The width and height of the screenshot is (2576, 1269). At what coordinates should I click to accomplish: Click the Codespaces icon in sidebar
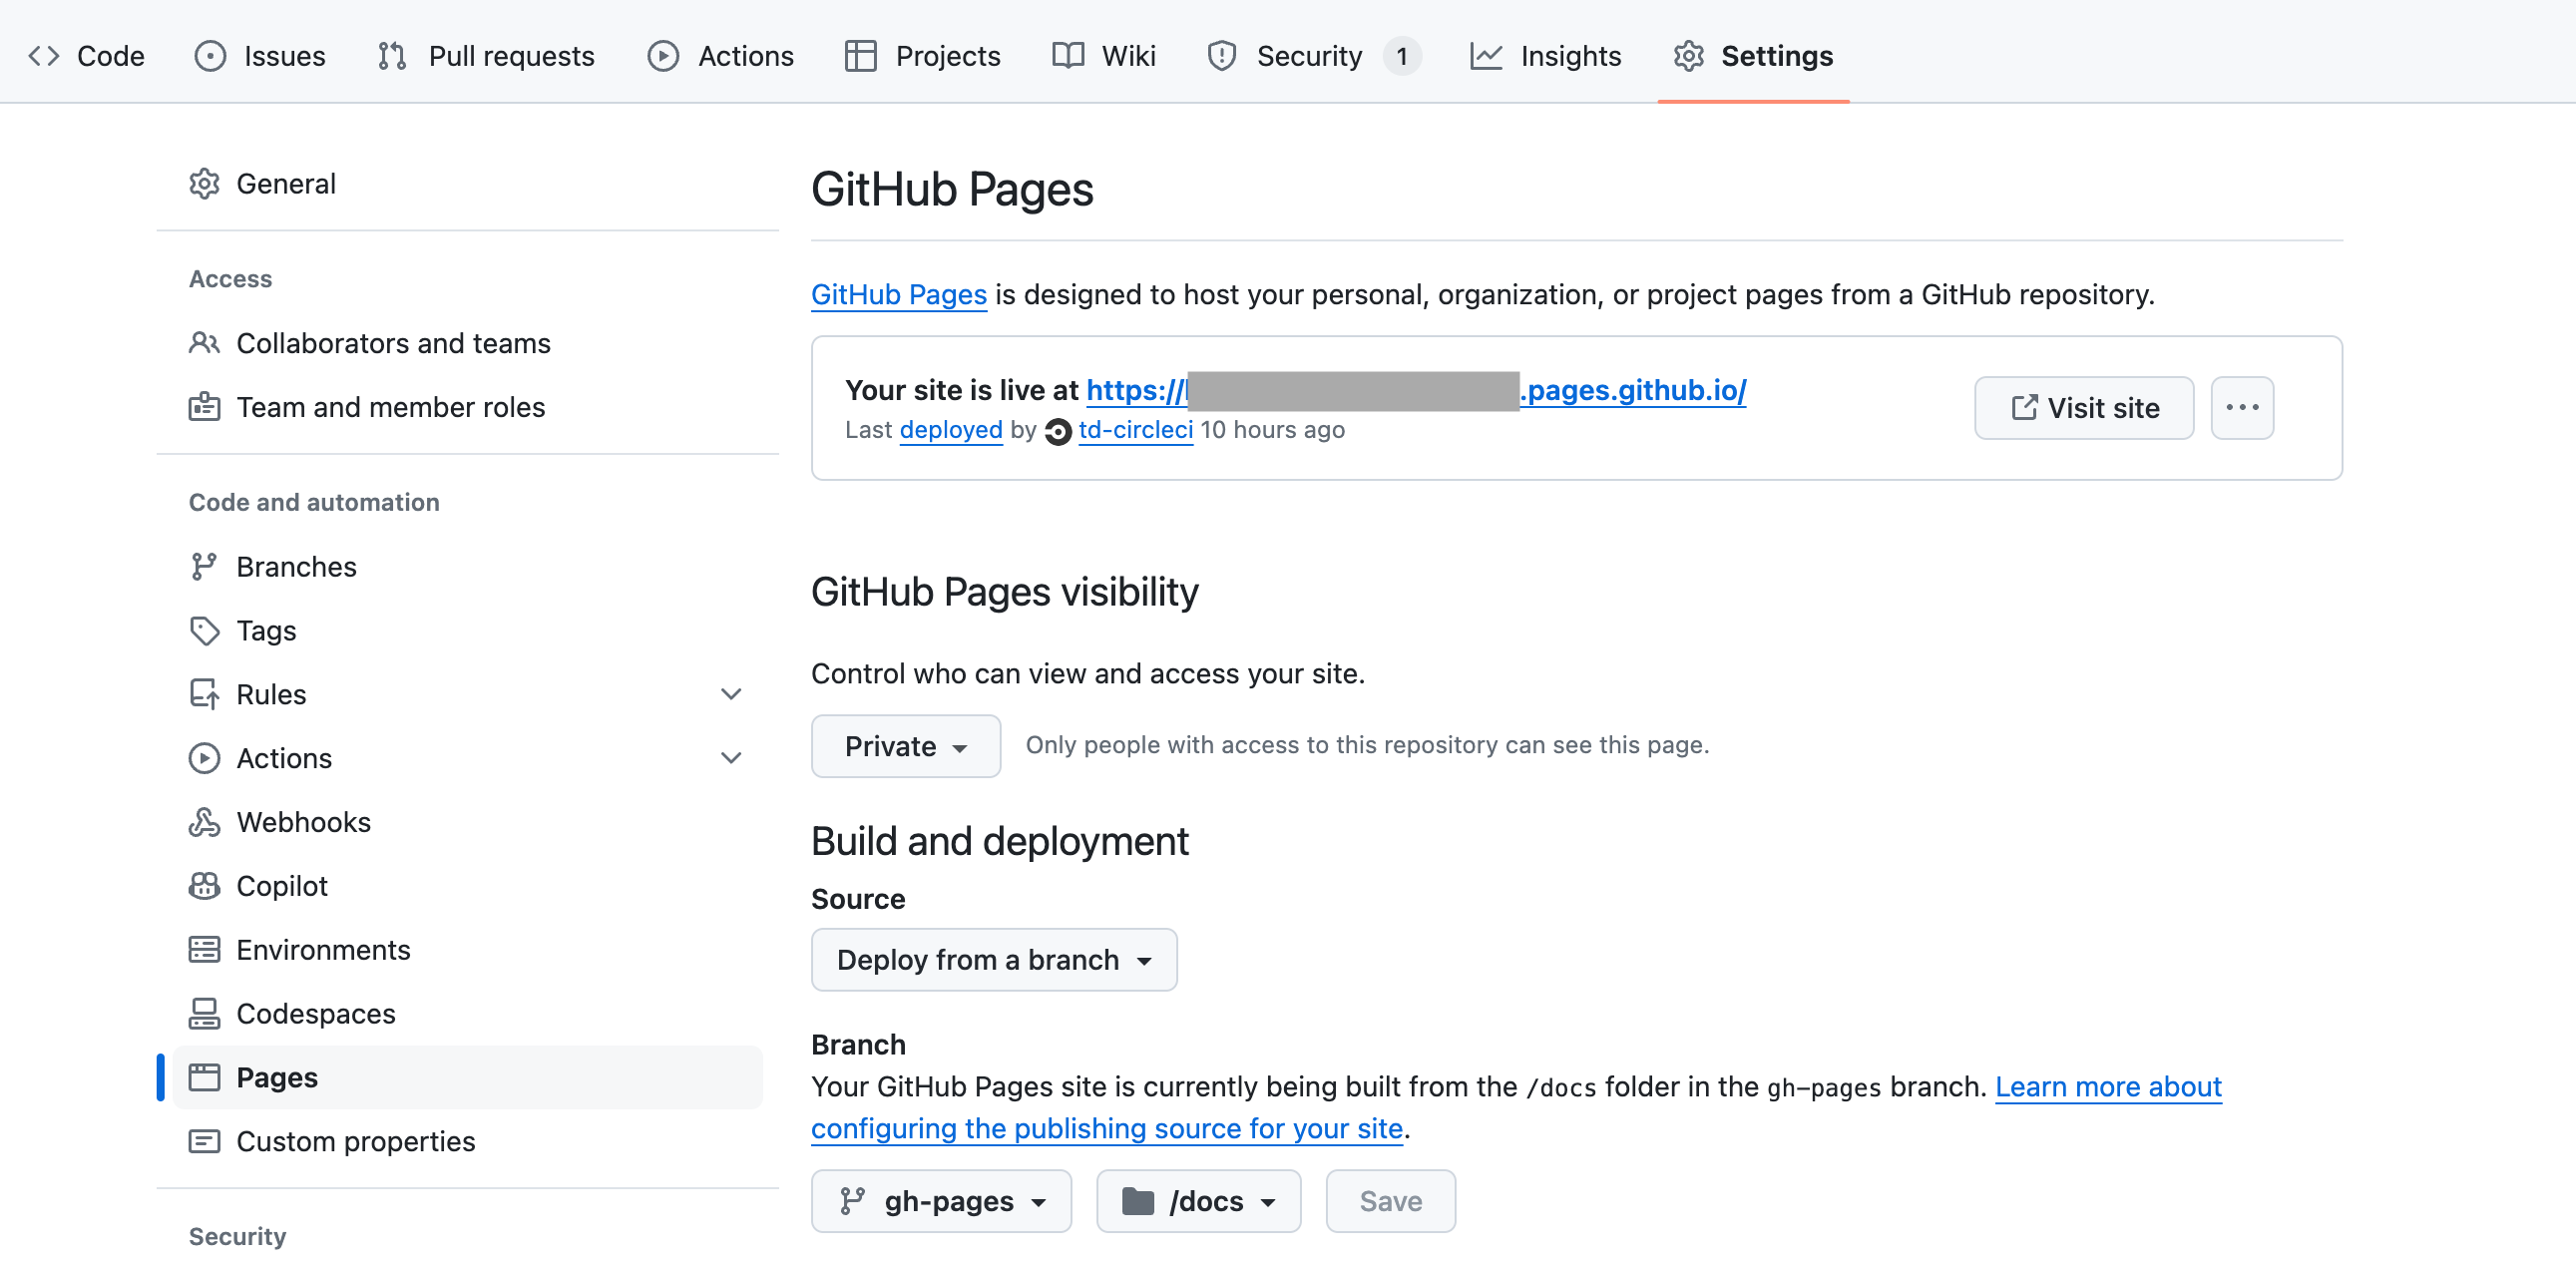(x=204, y=1013)
